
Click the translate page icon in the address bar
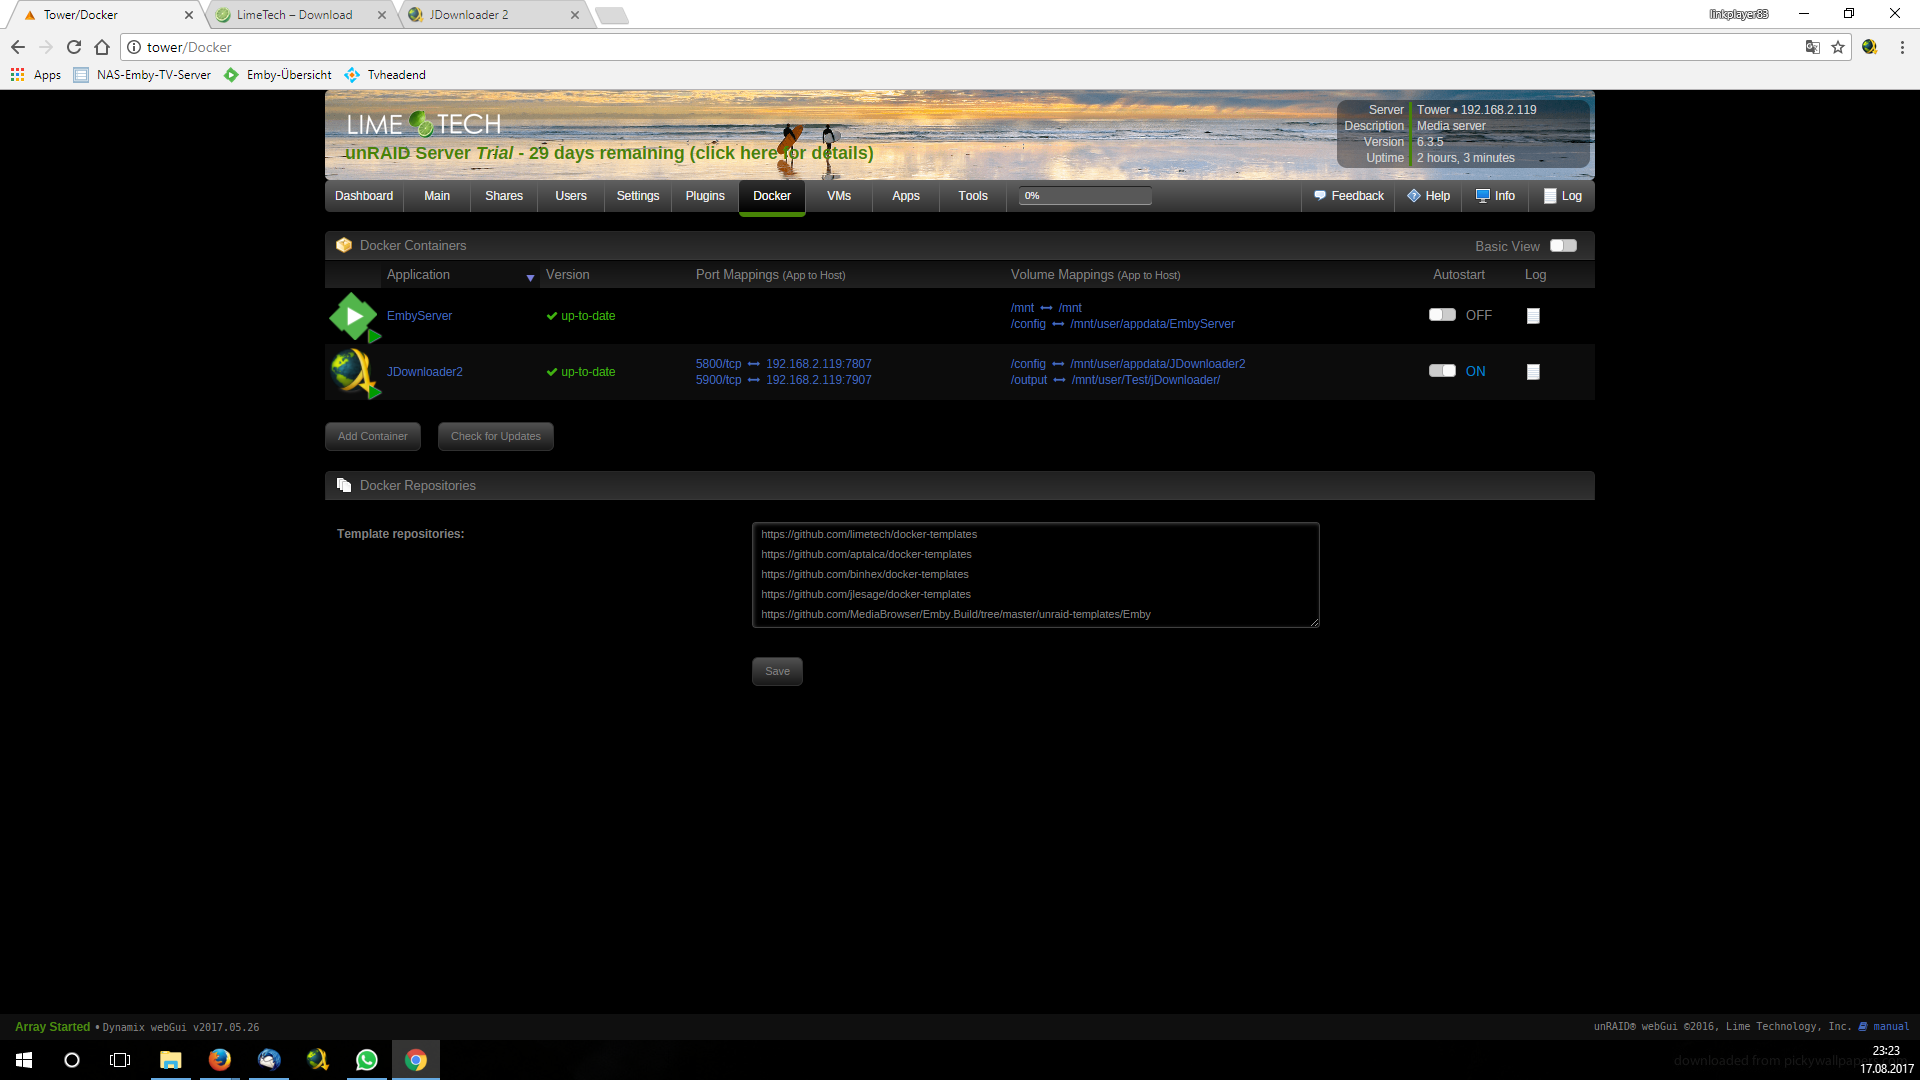(1812, 47)
